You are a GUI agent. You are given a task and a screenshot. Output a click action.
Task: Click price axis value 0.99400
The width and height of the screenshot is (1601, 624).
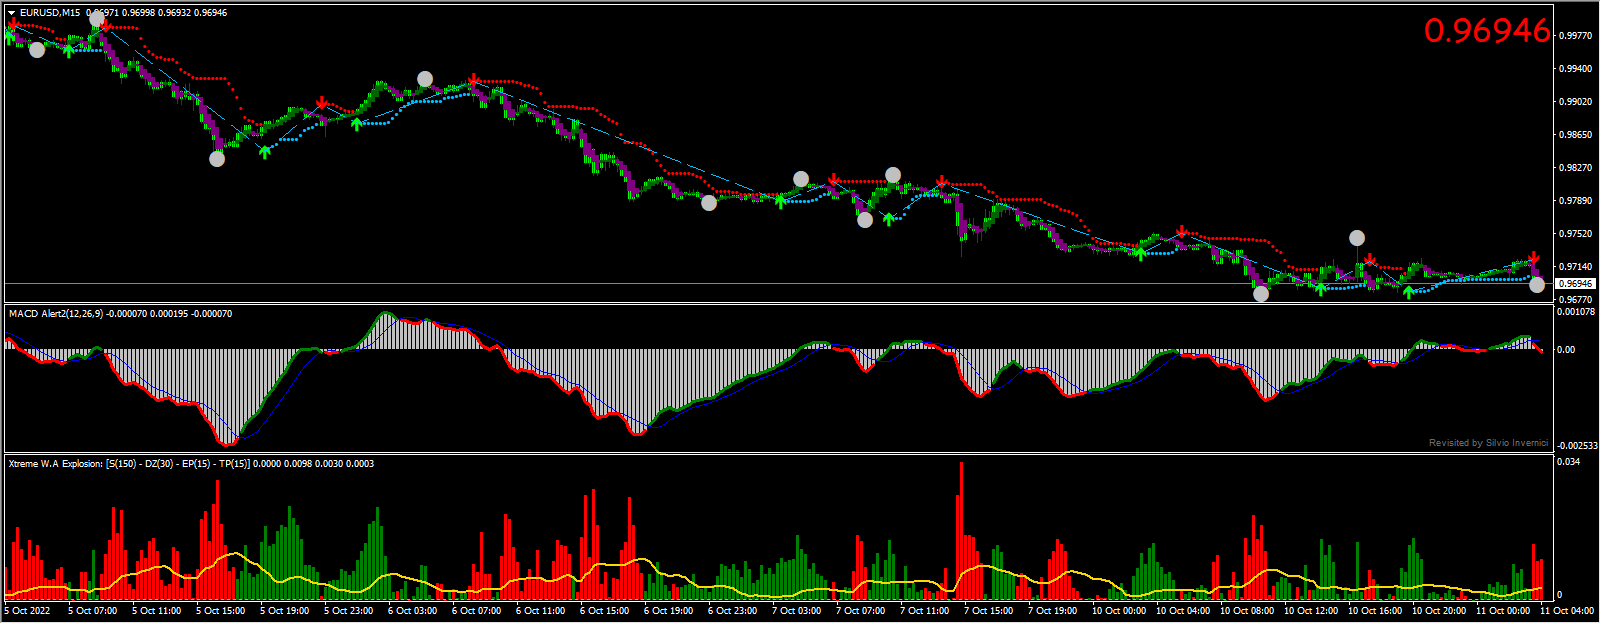pos(1575,69)
